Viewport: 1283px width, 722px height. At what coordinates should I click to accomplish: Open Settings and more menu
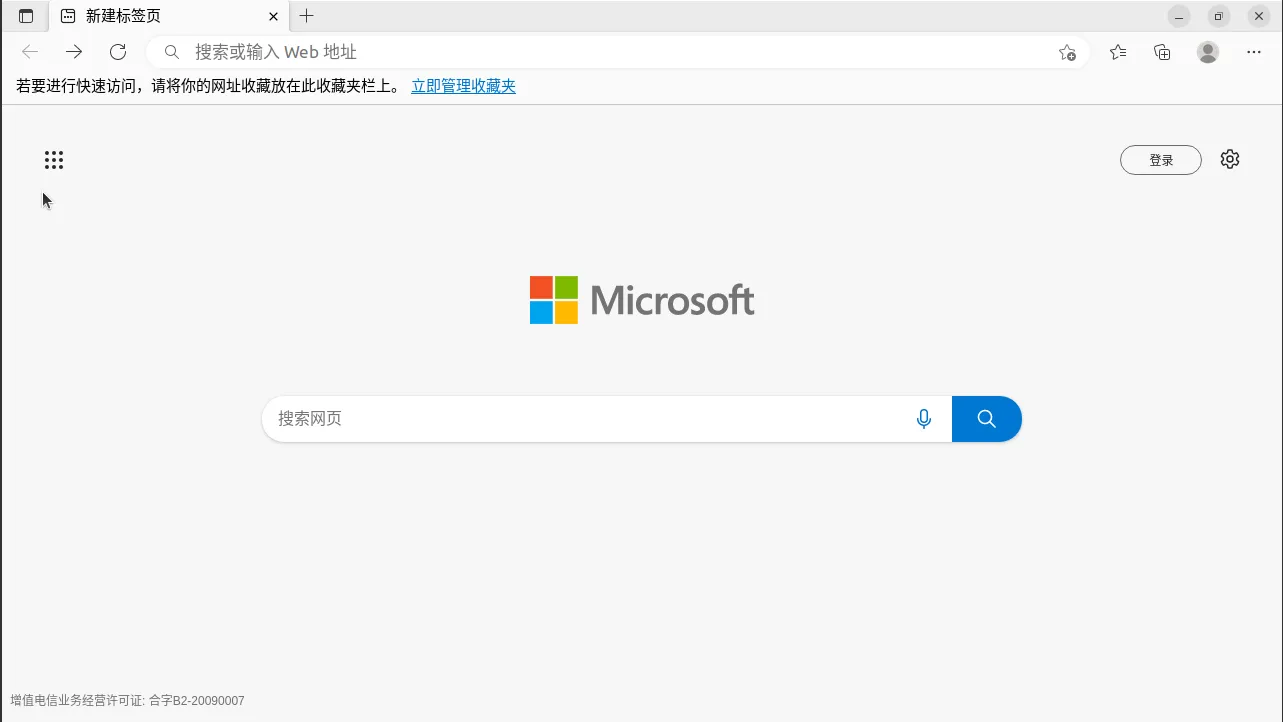coord(1254,52)
